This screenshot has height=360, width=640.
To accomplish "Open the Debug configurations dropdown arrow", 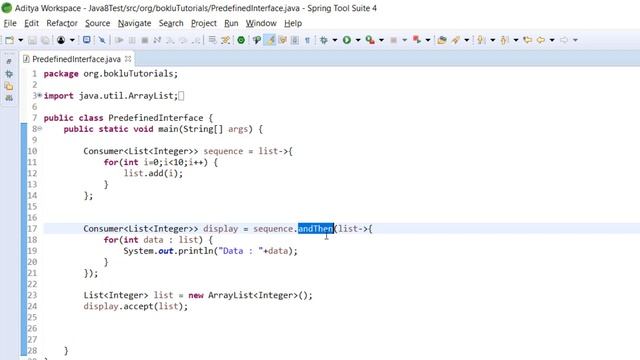I will tap(335, 40).
